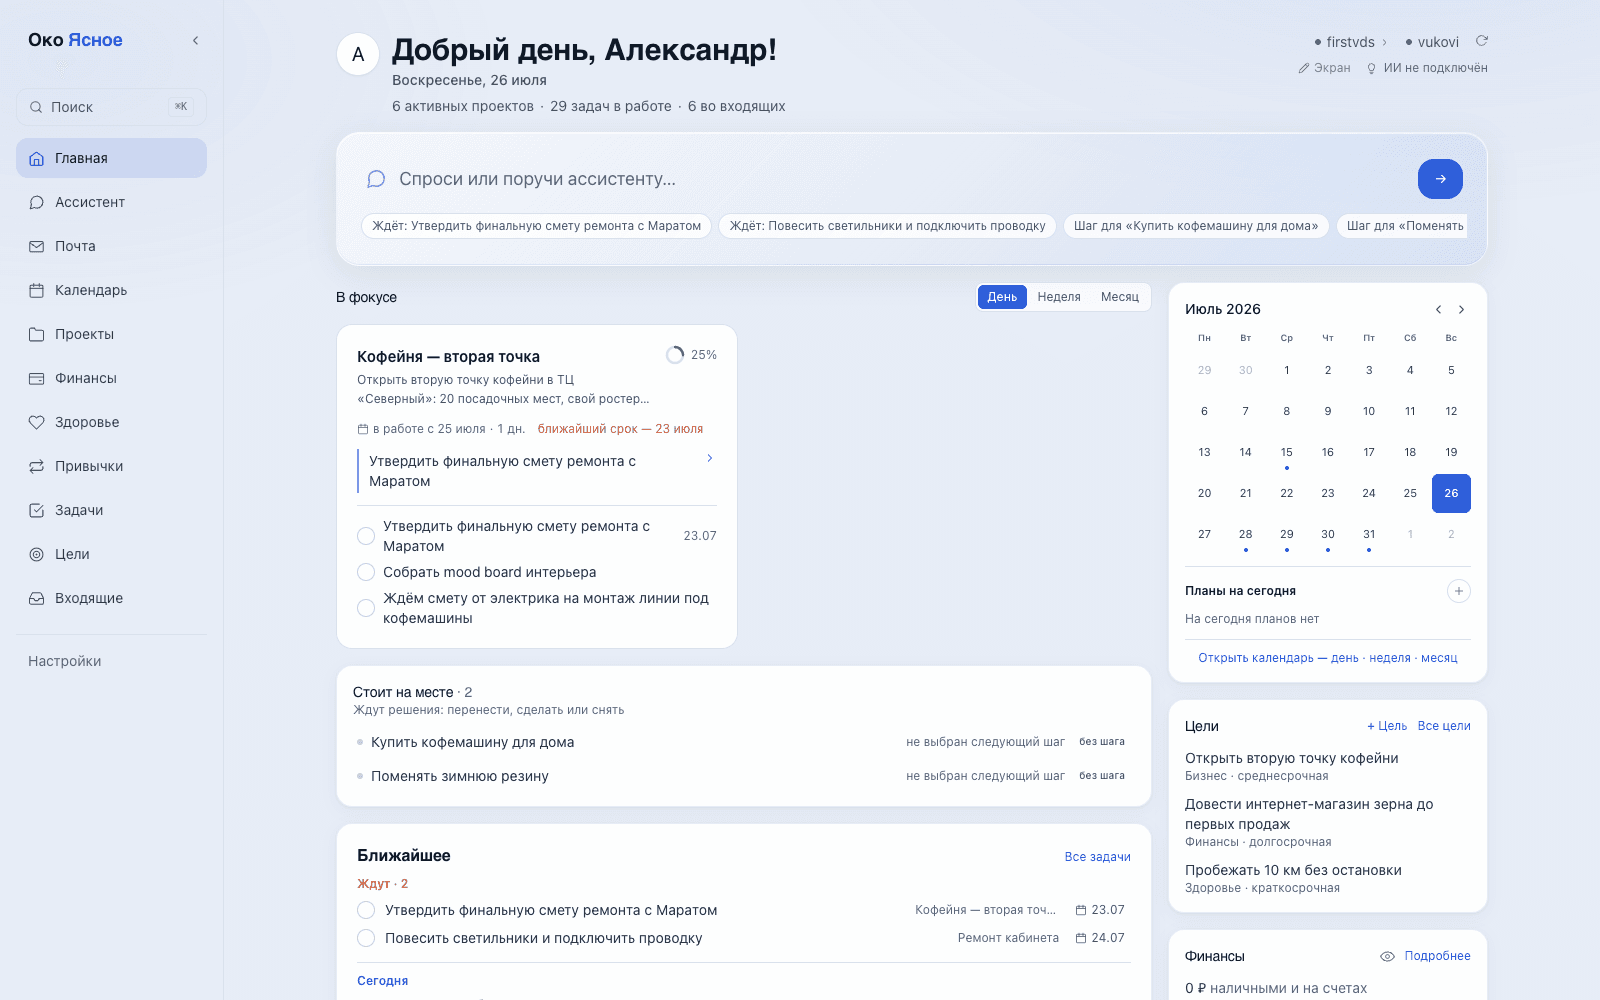Viewport: 1600px width, 1000px height.
Task: Click the envelope icon for Почта
Action: pyautogui.click(x=37, y=247)
